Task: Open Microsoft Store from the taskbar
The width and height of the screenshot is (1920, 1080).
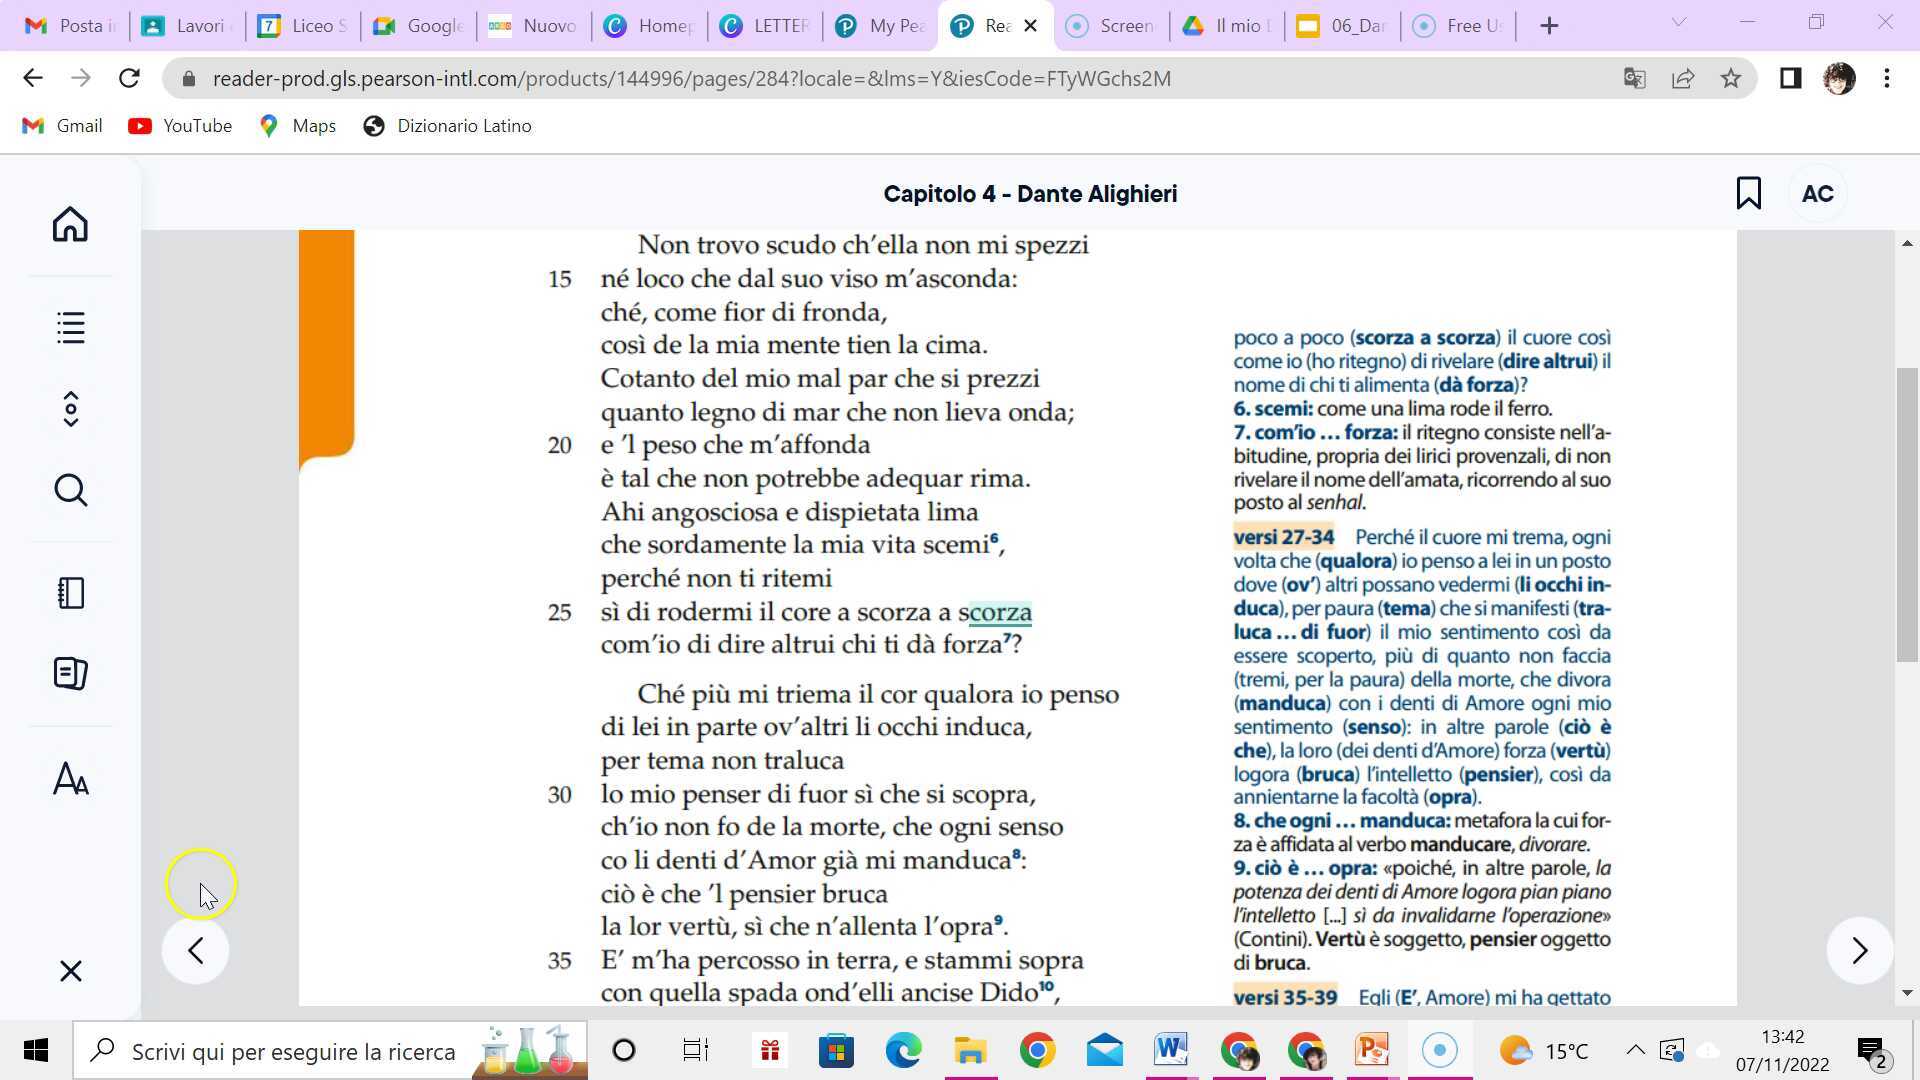Action: click(x=836, y=1051)
